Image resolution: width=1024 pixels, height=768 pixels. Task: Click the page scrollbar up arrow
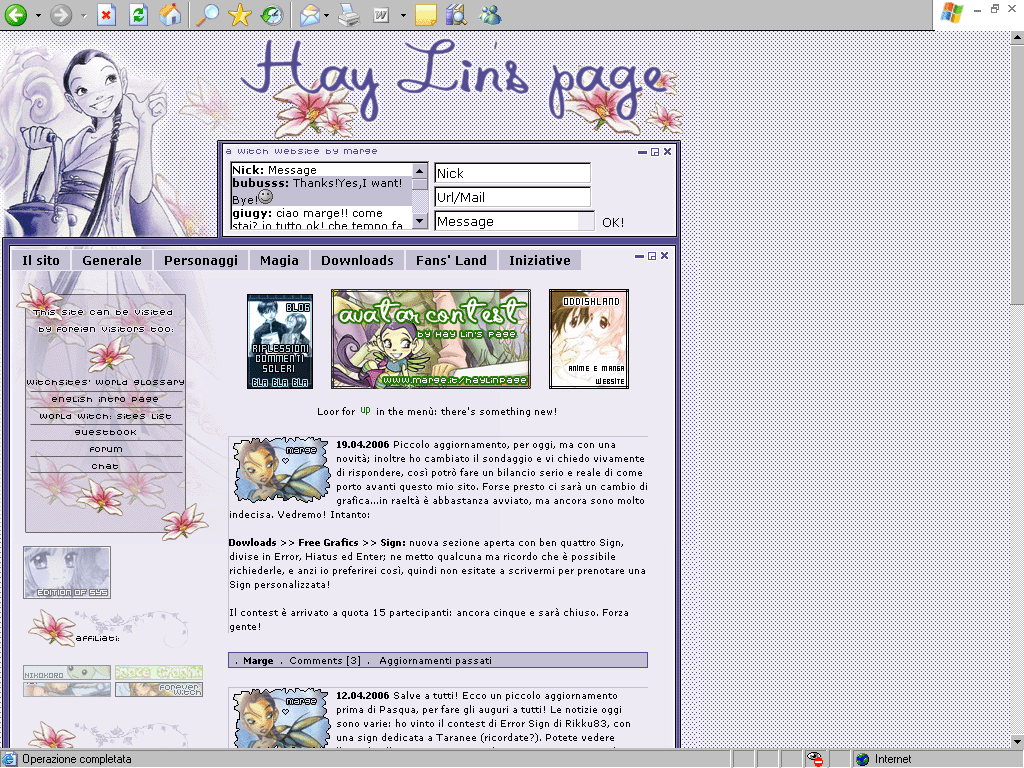(x=1017, y=38)
